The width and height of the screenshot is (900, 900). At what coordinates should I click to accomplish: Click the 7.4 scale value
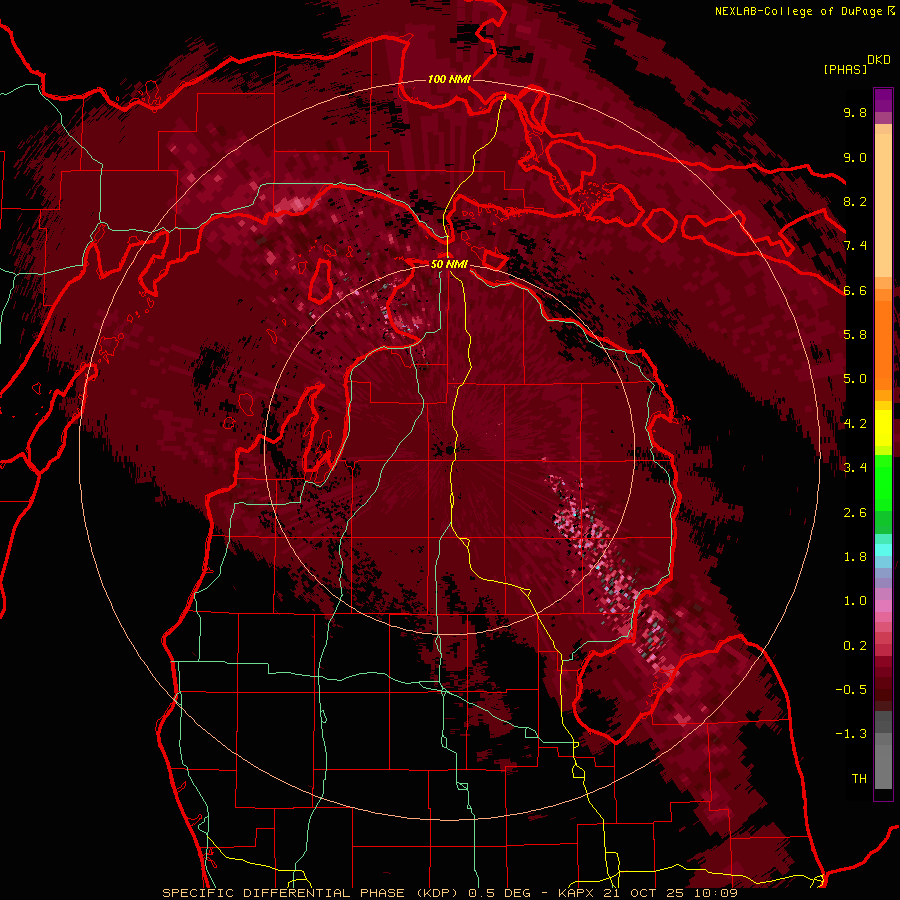[x=855, y=246]
